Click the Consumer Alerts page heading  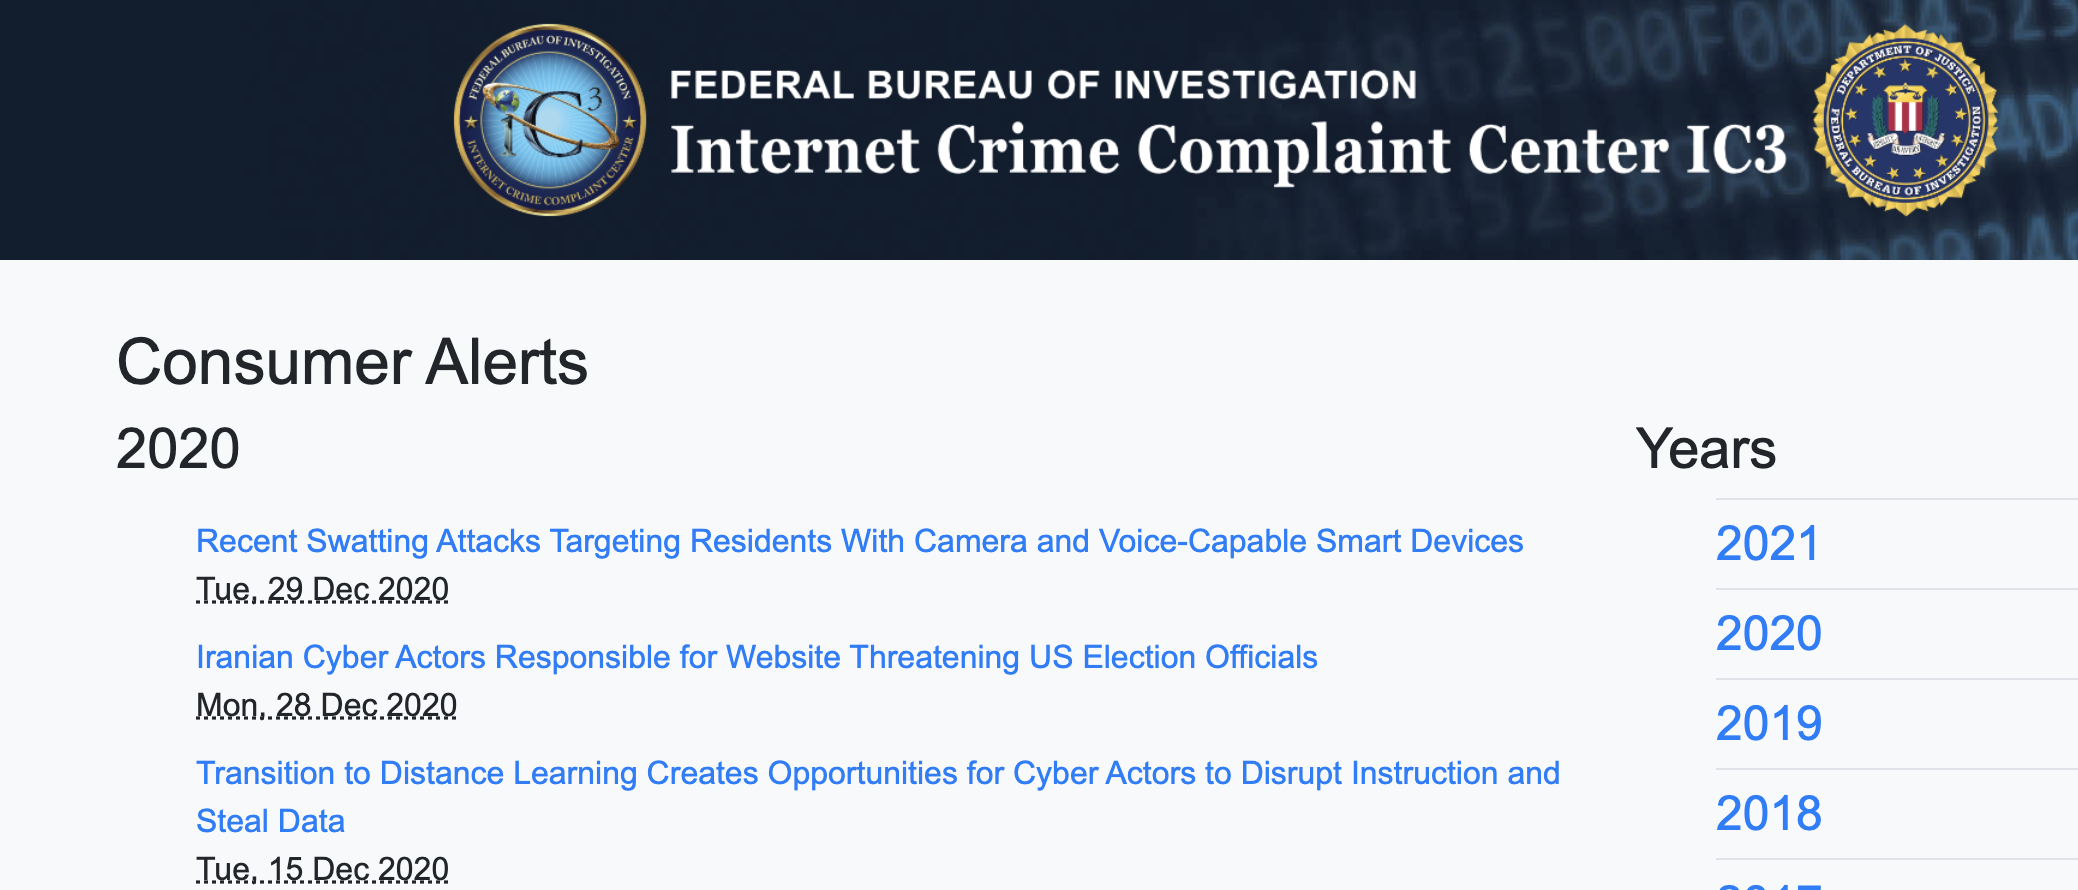pos(352,362)
